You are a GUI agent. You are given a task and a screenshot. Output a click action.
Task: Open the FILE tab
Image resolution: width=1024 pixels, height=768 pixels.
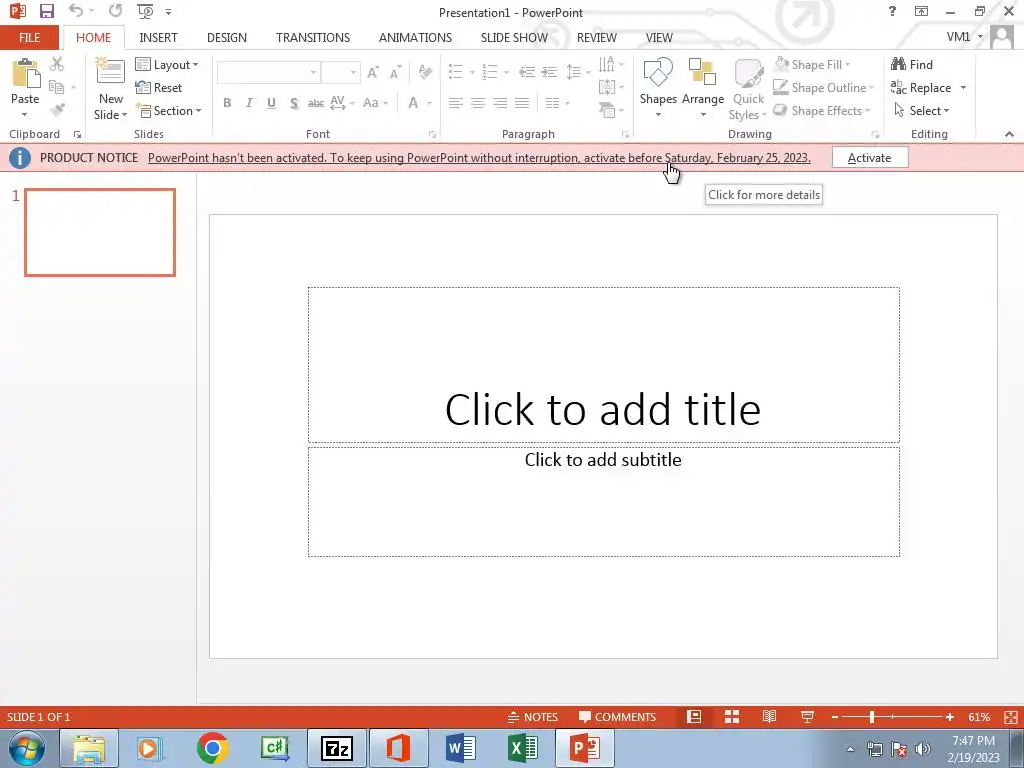pos(29,37)
